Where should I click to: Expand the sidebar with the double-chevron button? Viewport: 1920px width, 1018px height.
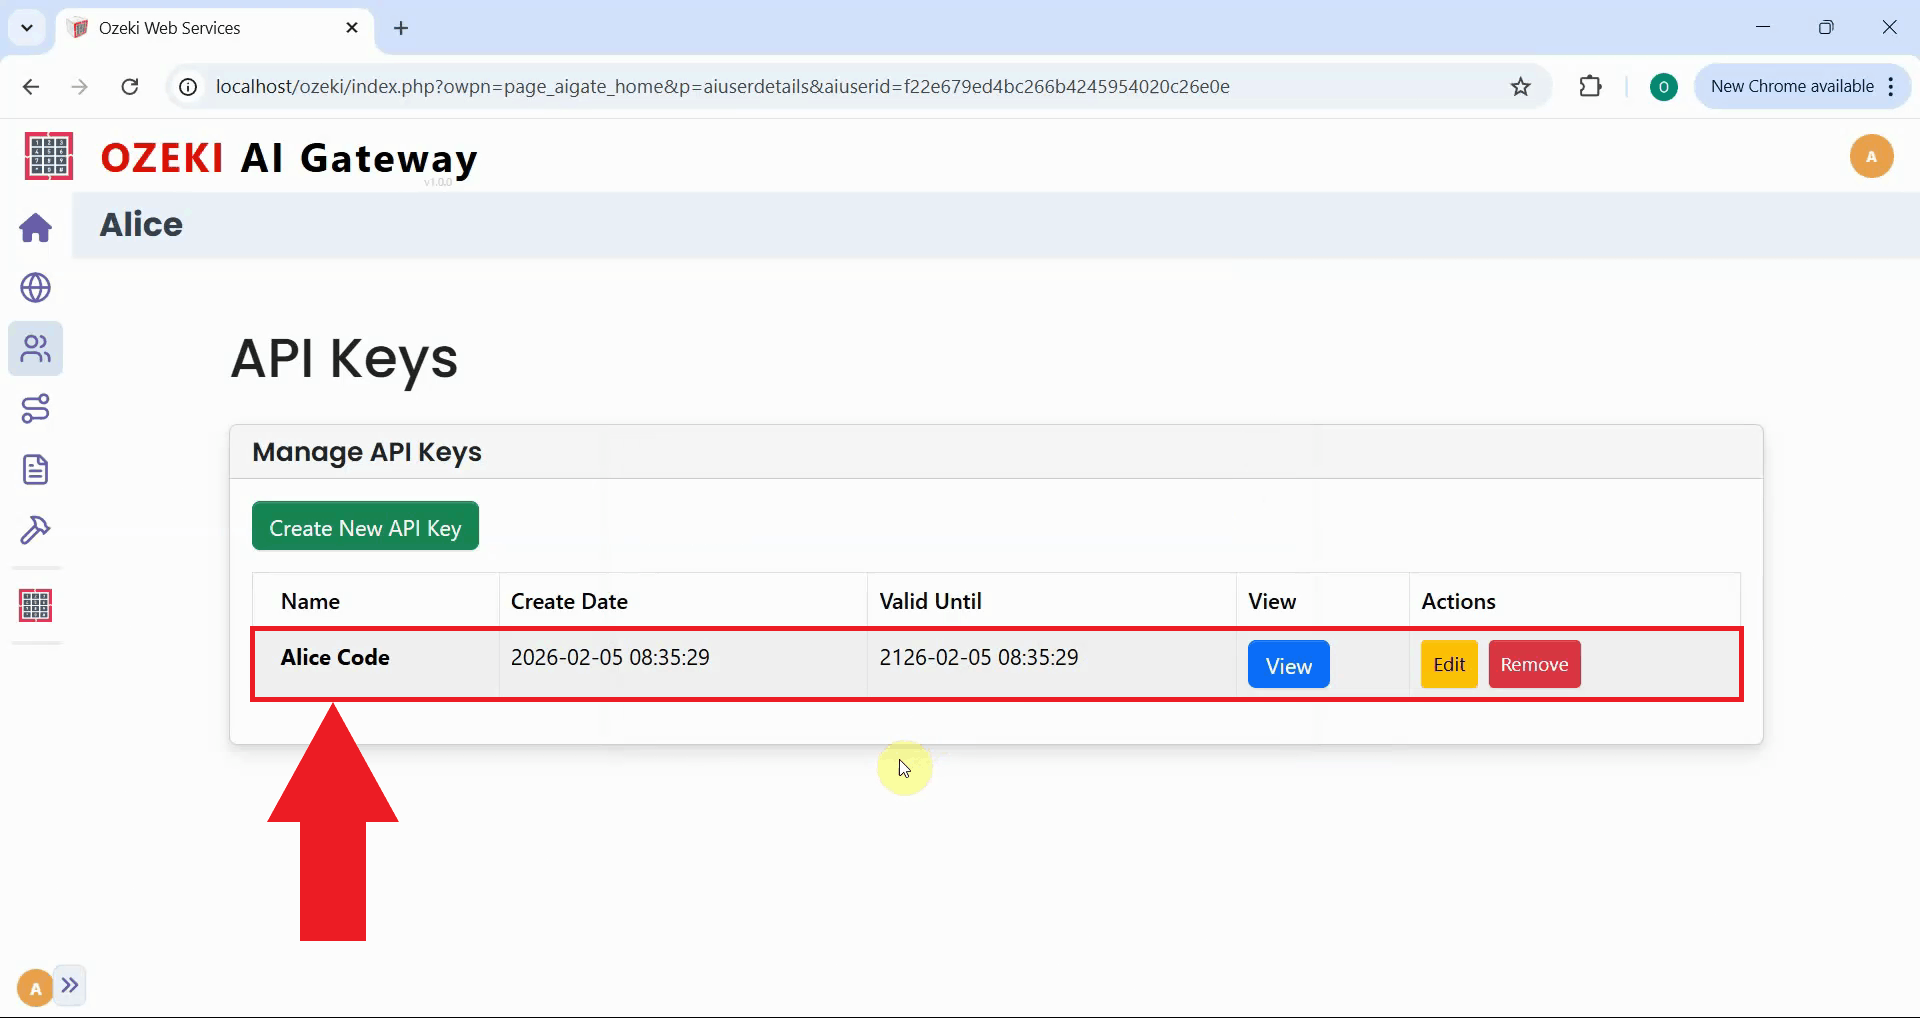(70, 985)
